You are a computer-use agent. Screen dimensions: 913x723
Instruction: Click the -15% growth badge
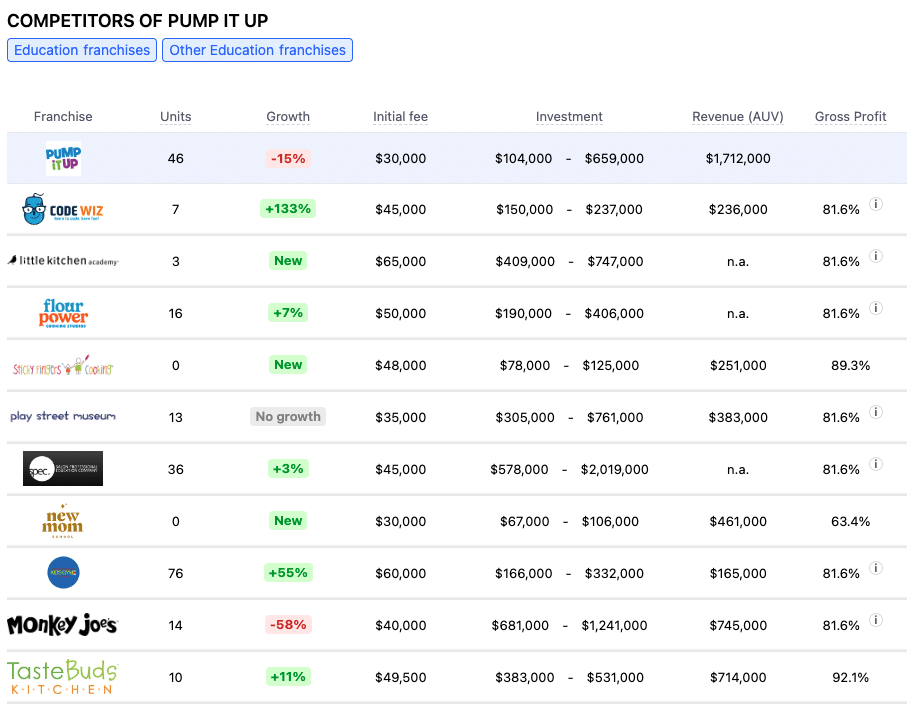288,158
